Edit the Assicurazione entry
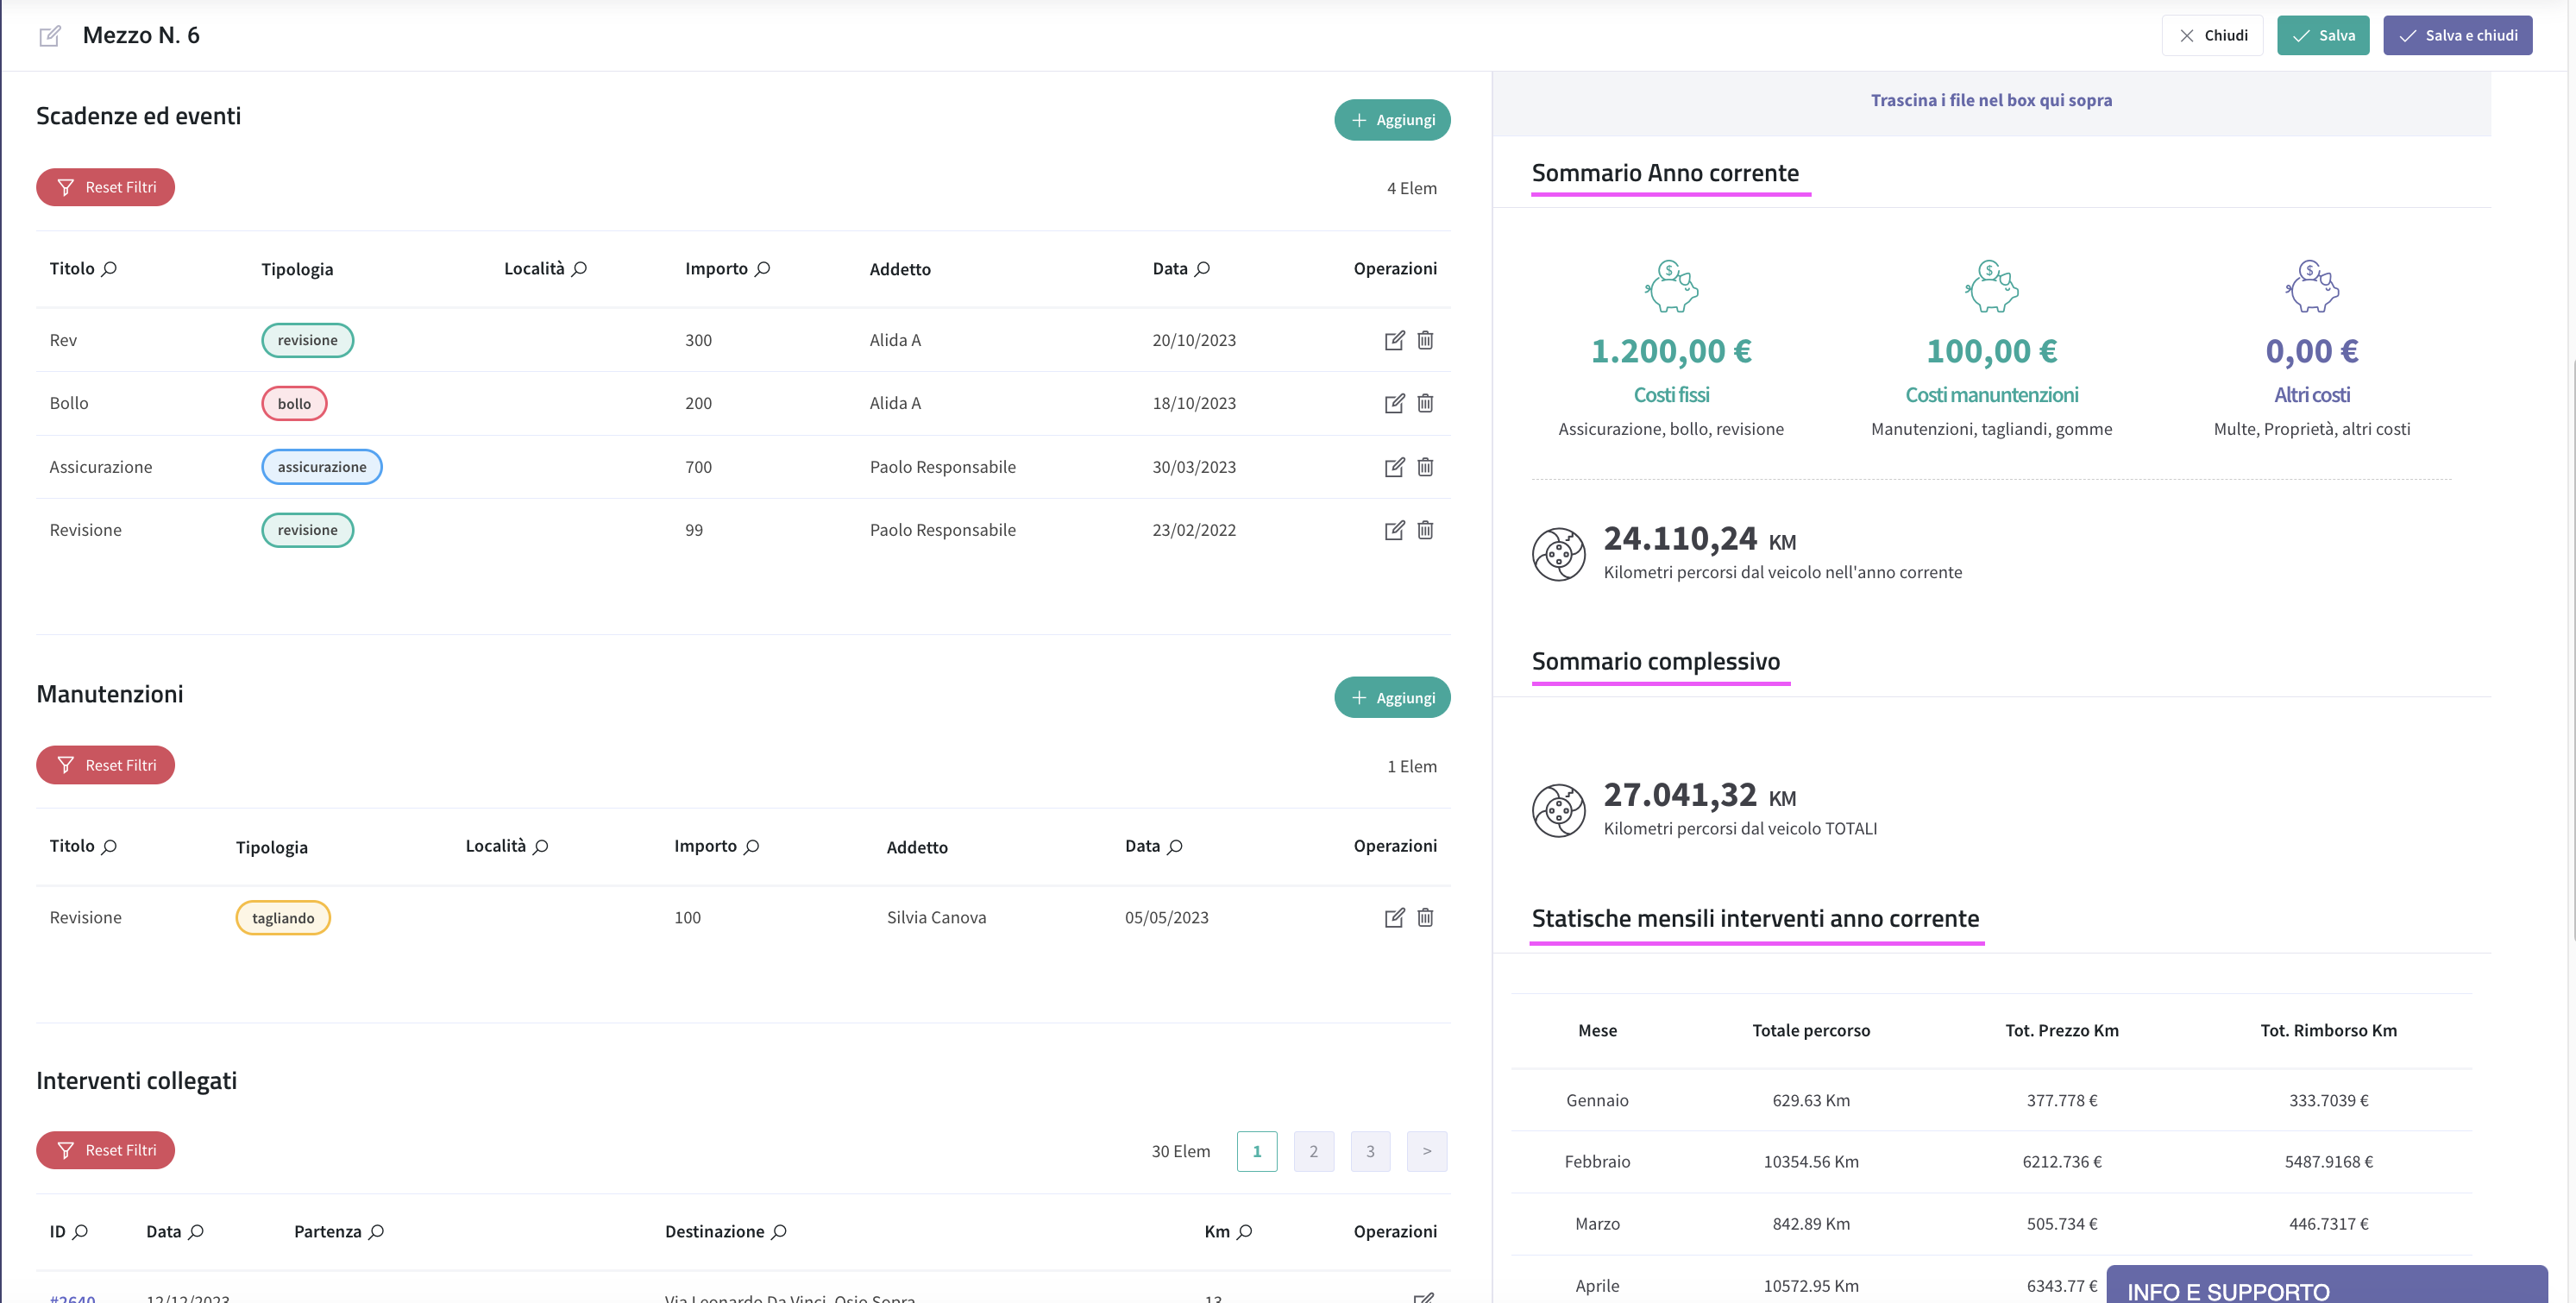Viewport: 2576px width, 1303px height. pos(1394,467)
